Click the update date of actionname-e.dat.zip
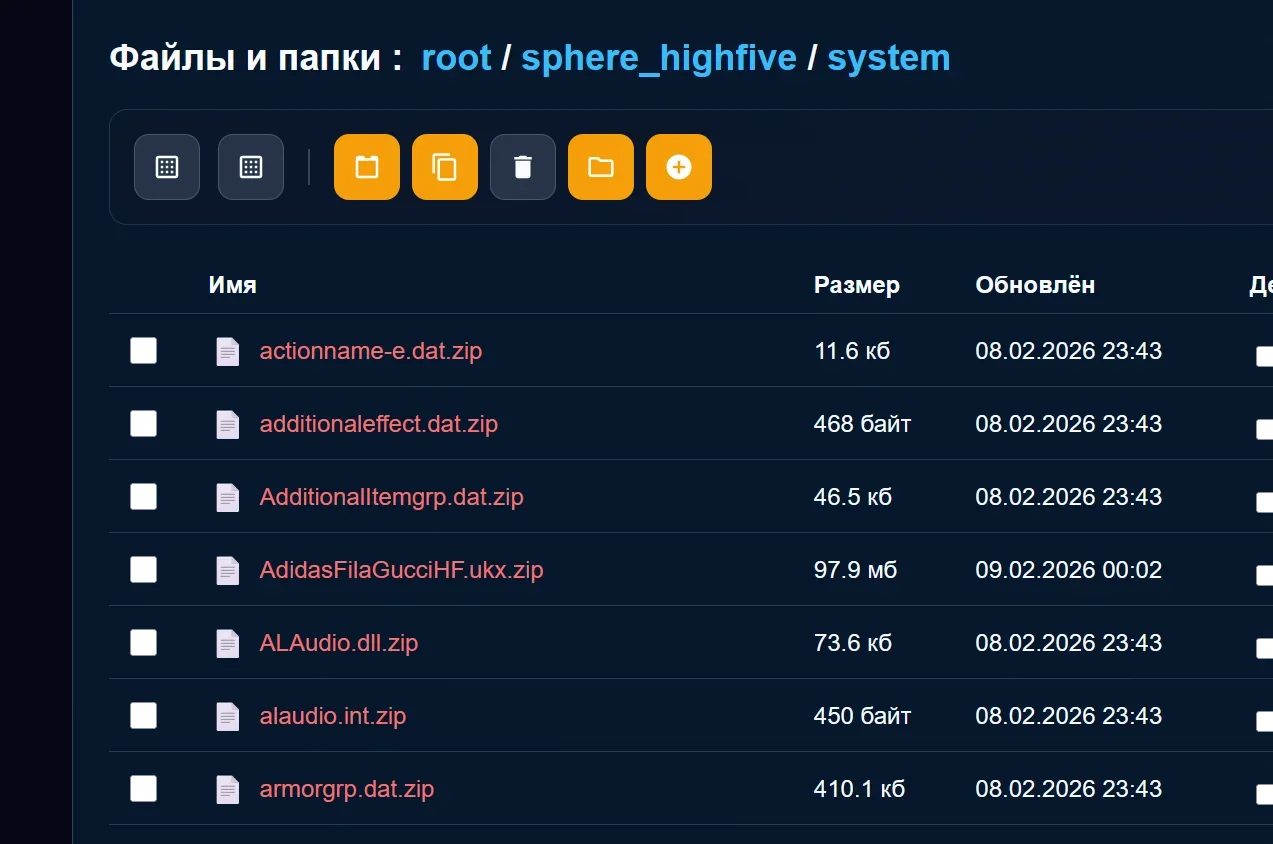1273x844 pixels. coord(1069,351)
